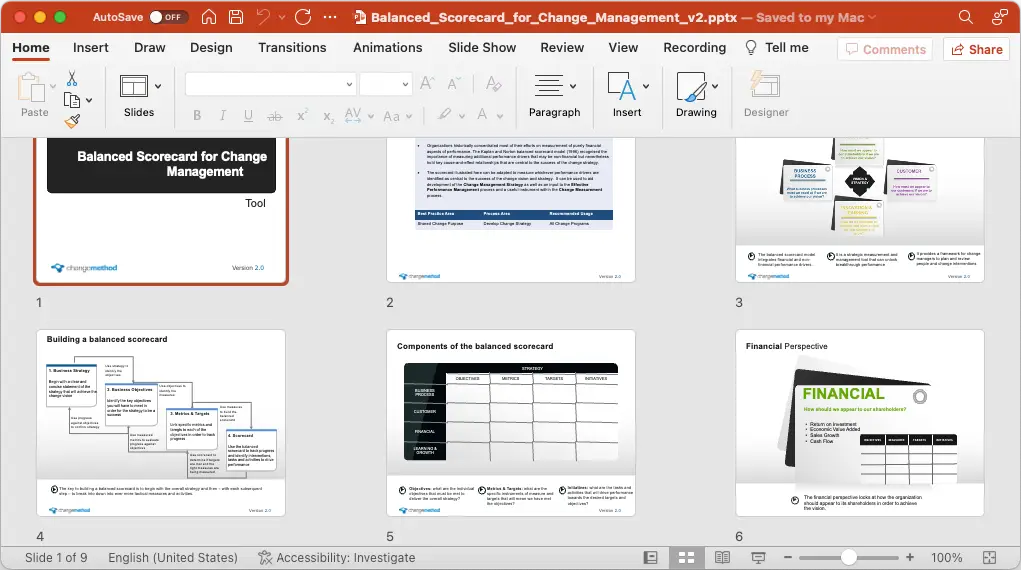Open the Draw tab
This screenshot has height=570, width=1021.
150,48
